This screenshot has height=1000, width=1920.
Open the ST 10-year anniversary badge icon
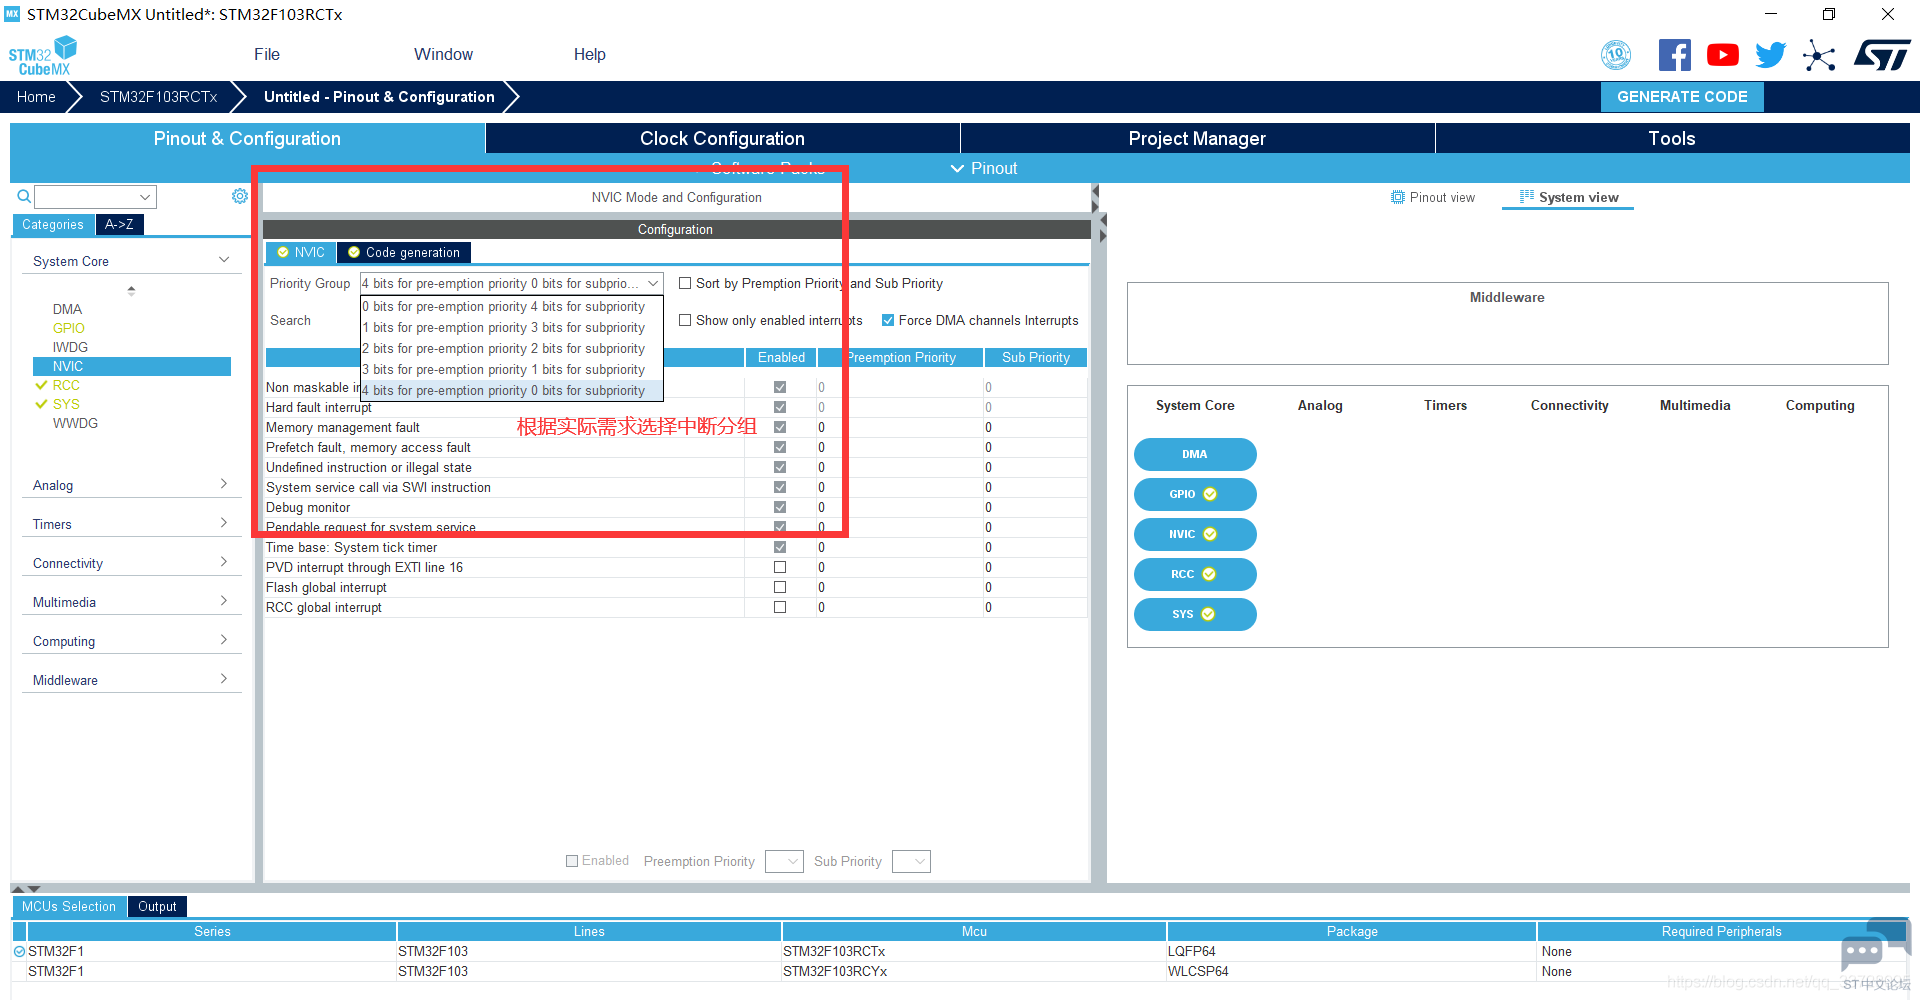1616,55
